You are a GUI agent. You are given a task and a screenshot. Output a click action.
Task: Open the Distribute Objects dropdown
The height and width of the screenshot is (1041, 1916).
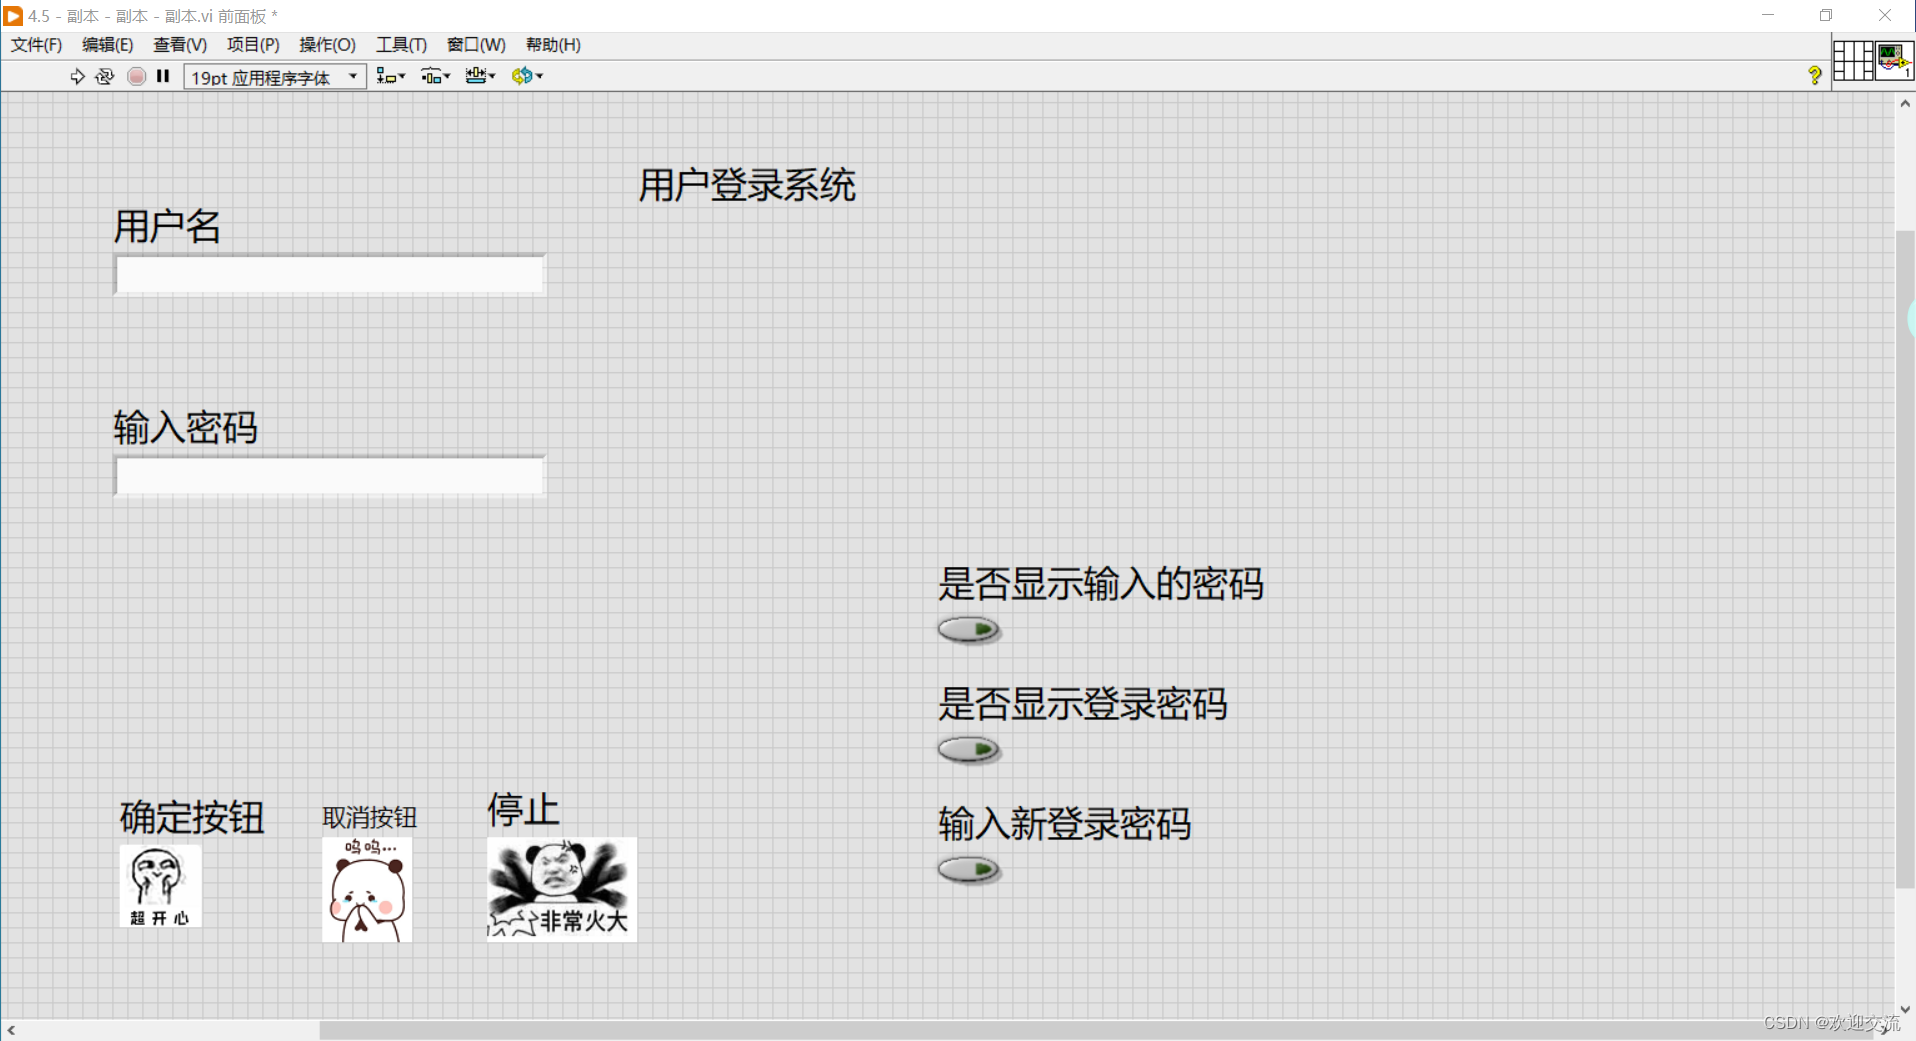[435, 76]
